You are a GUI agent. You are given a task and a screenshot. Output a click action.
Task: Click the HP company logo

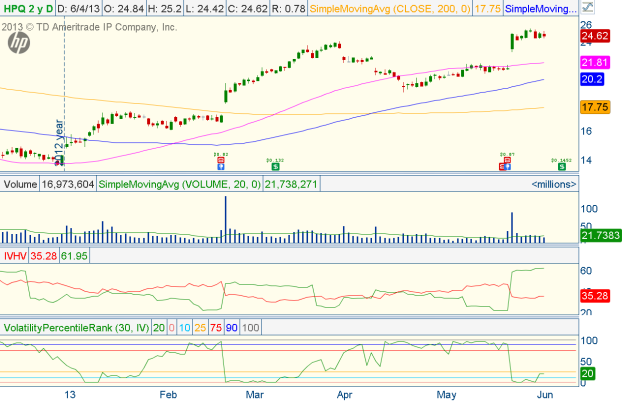[x=21, y=45]
